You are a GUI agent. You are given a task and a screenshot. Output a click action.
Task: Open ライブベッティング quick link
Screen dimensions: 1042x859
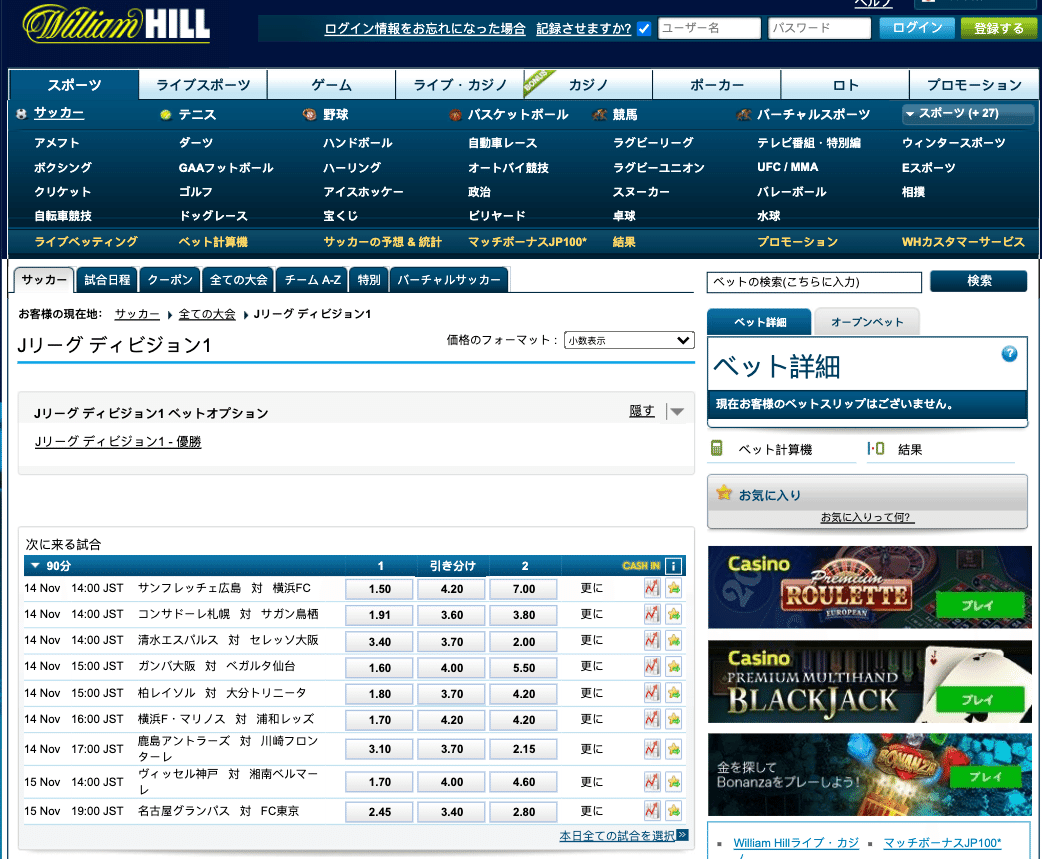tap(86, 242)
